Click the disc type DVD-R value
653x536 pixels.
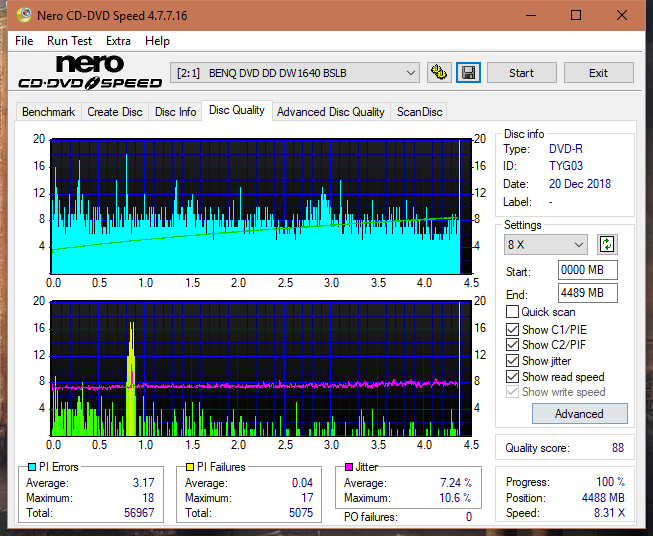(566, 149)
